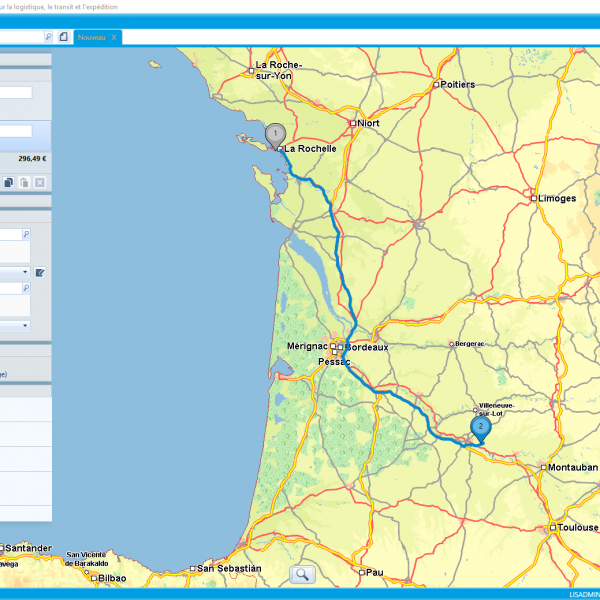Click Toulouse city label on the map

click(579, 527)
